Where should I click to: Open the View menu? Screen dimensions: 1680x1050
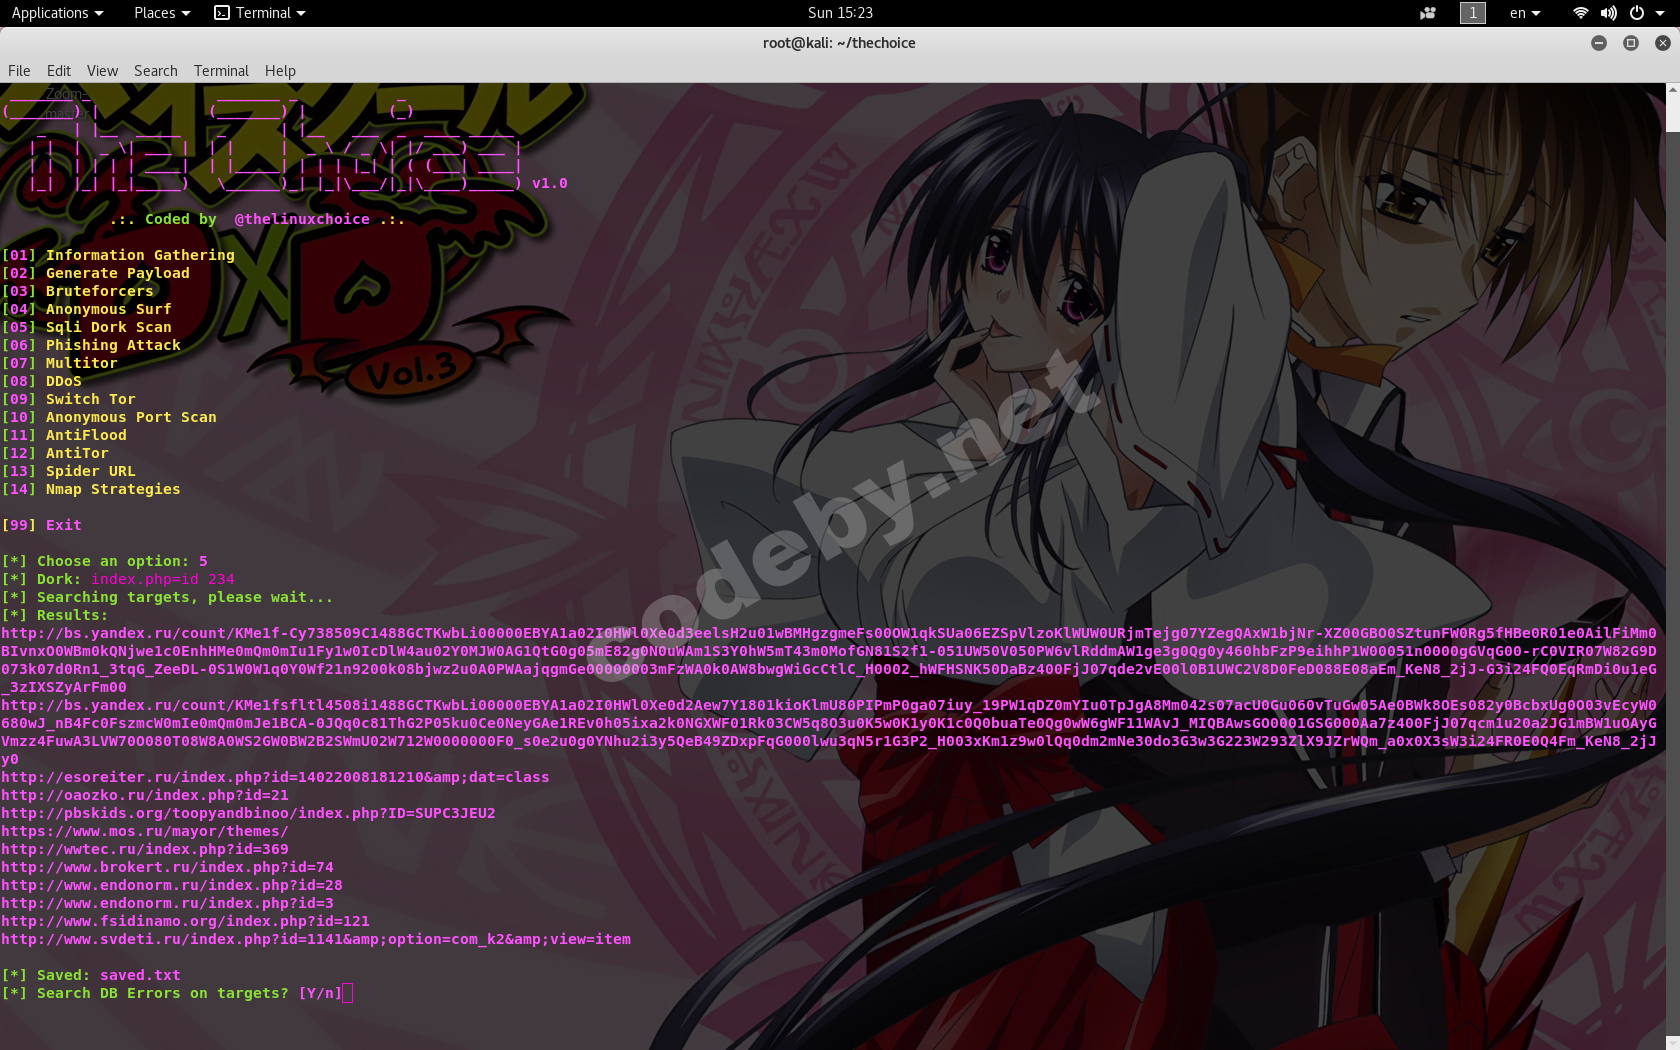pos(102,71)
